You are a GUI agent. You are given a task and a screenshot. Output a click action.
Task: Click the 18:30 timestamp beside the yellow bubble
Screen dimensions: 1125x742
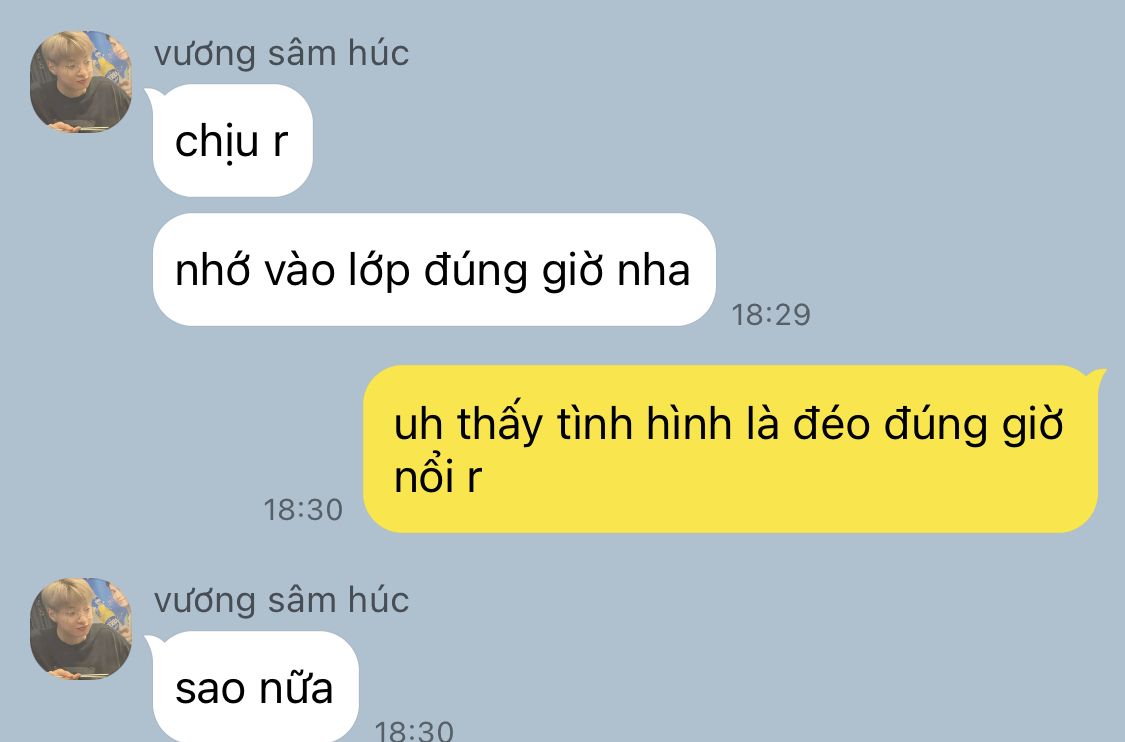303,510
